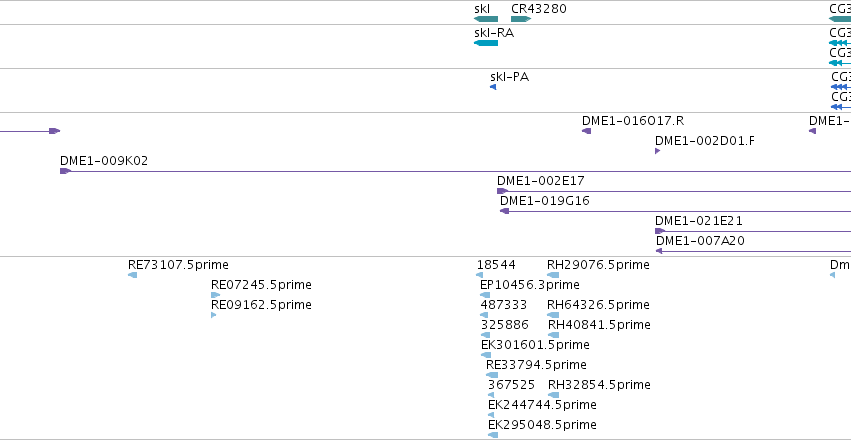This screenshot has height=440, width=851.
Task: Click the label 'DME1-002E17'
Action: (x=541, y=181)
